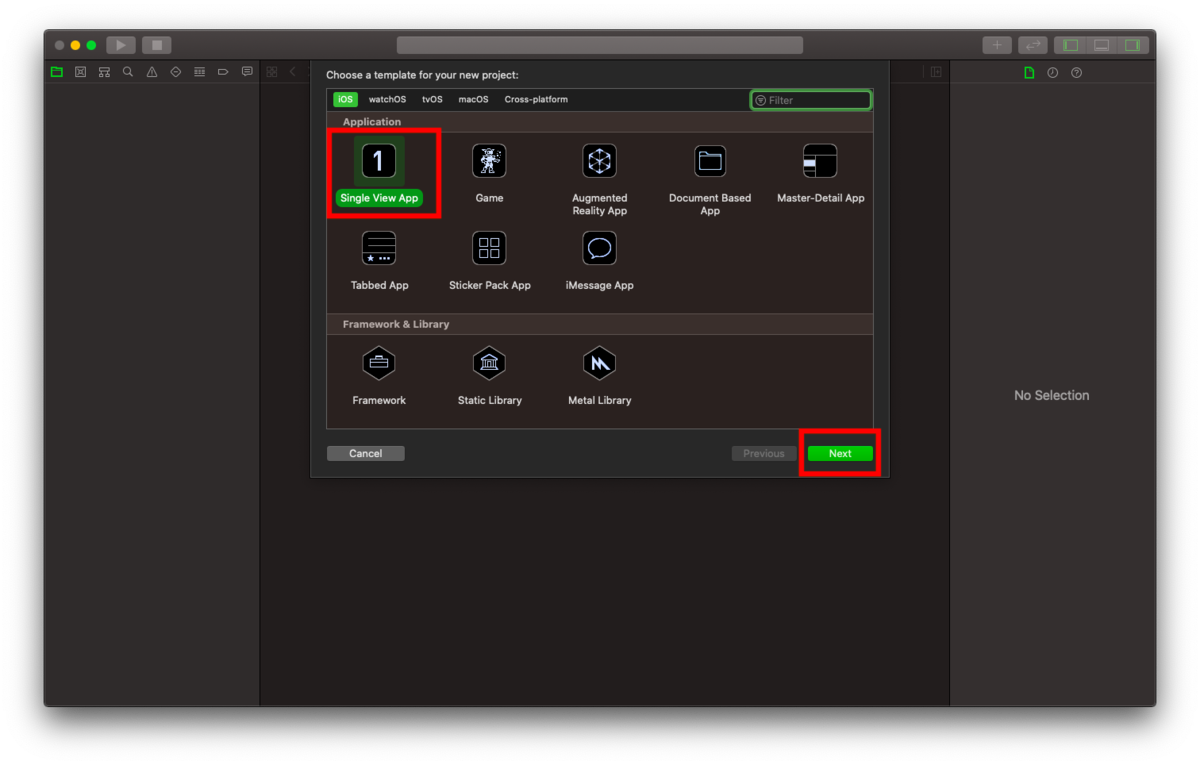
Task: Open the Project navigator folder icon
Action: (56, 72)
